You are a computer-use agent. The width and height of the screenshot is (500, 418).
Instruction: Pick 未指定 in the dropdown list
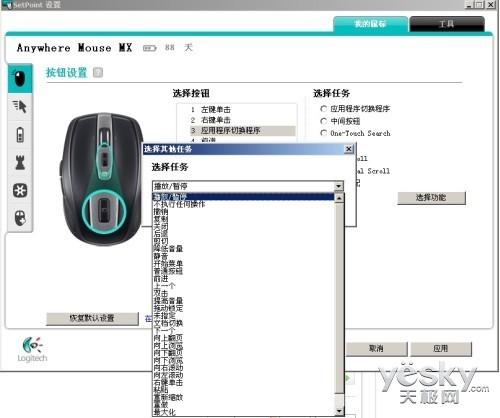tap(243, 315)
